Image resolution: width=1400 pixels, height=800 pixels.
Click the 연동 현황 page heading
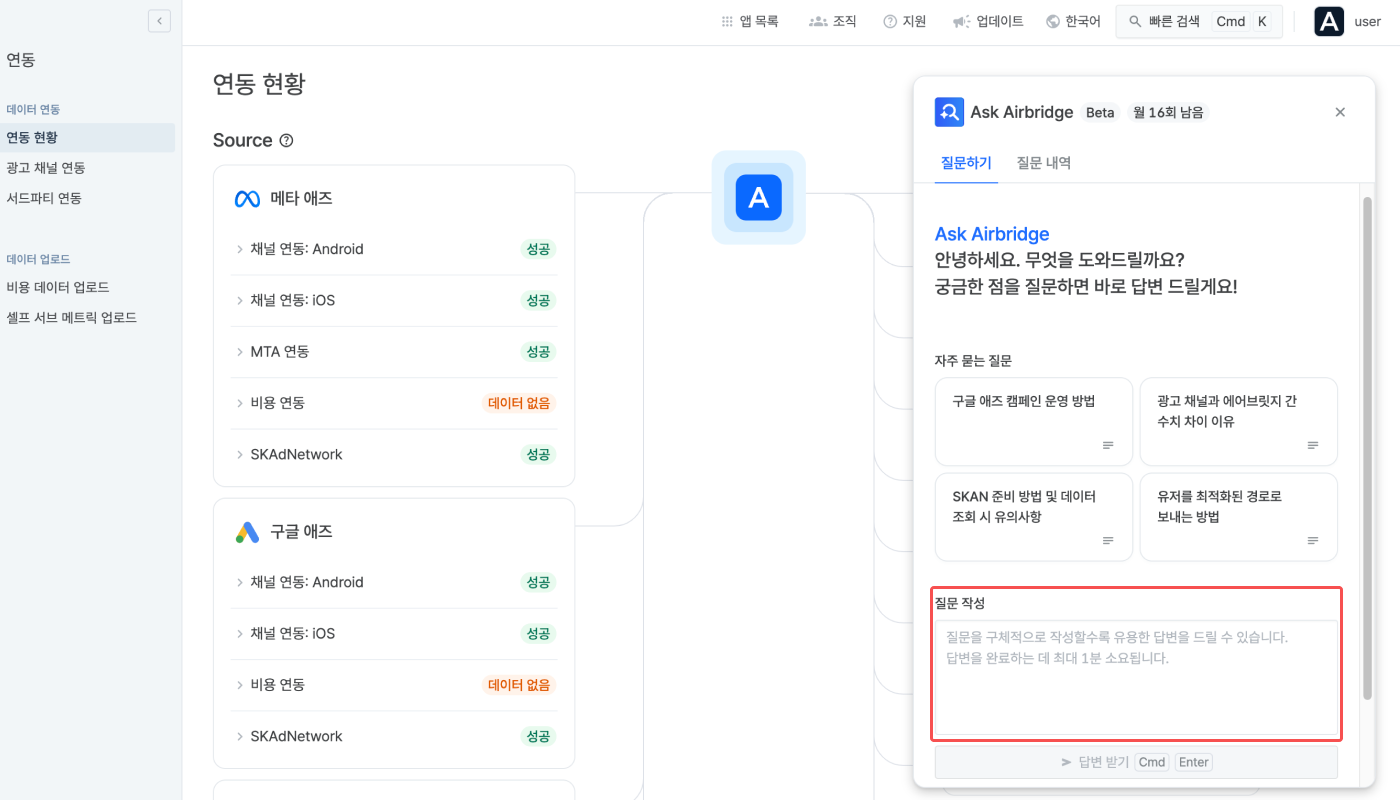coord(259,84)
